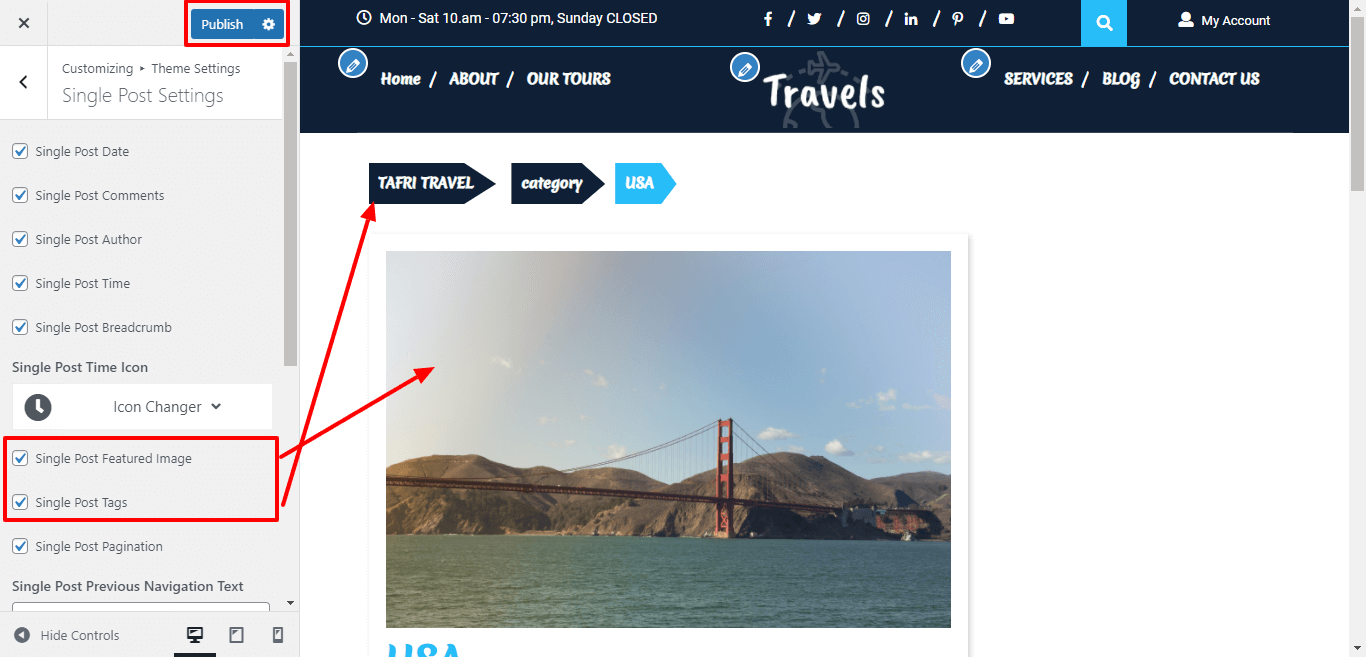Click the Publish button
Image resolution: width=1366 pixels, height=657 pixels.
click(222, 24)
